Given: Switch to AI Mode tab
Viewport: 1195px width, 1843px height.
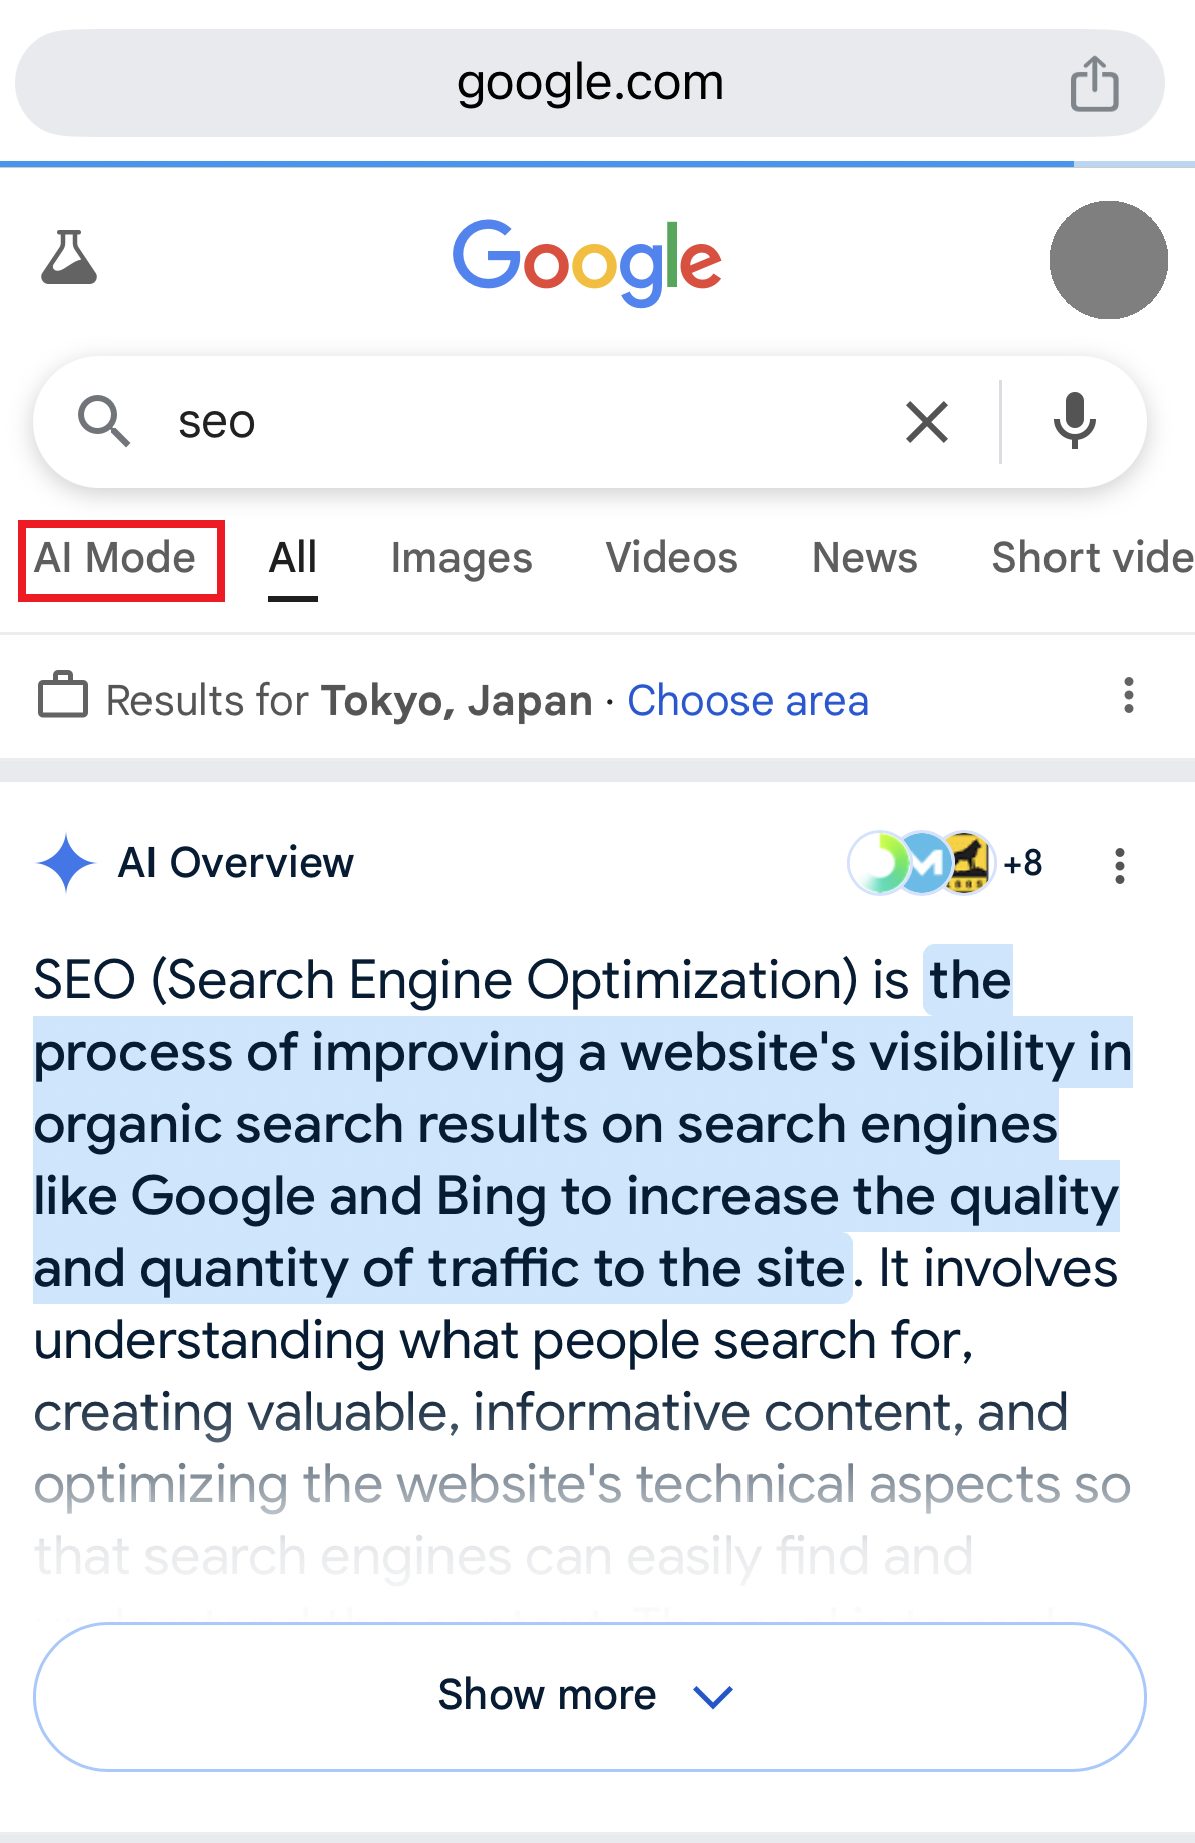Looking at the screenshot, I should pos(115,558).
